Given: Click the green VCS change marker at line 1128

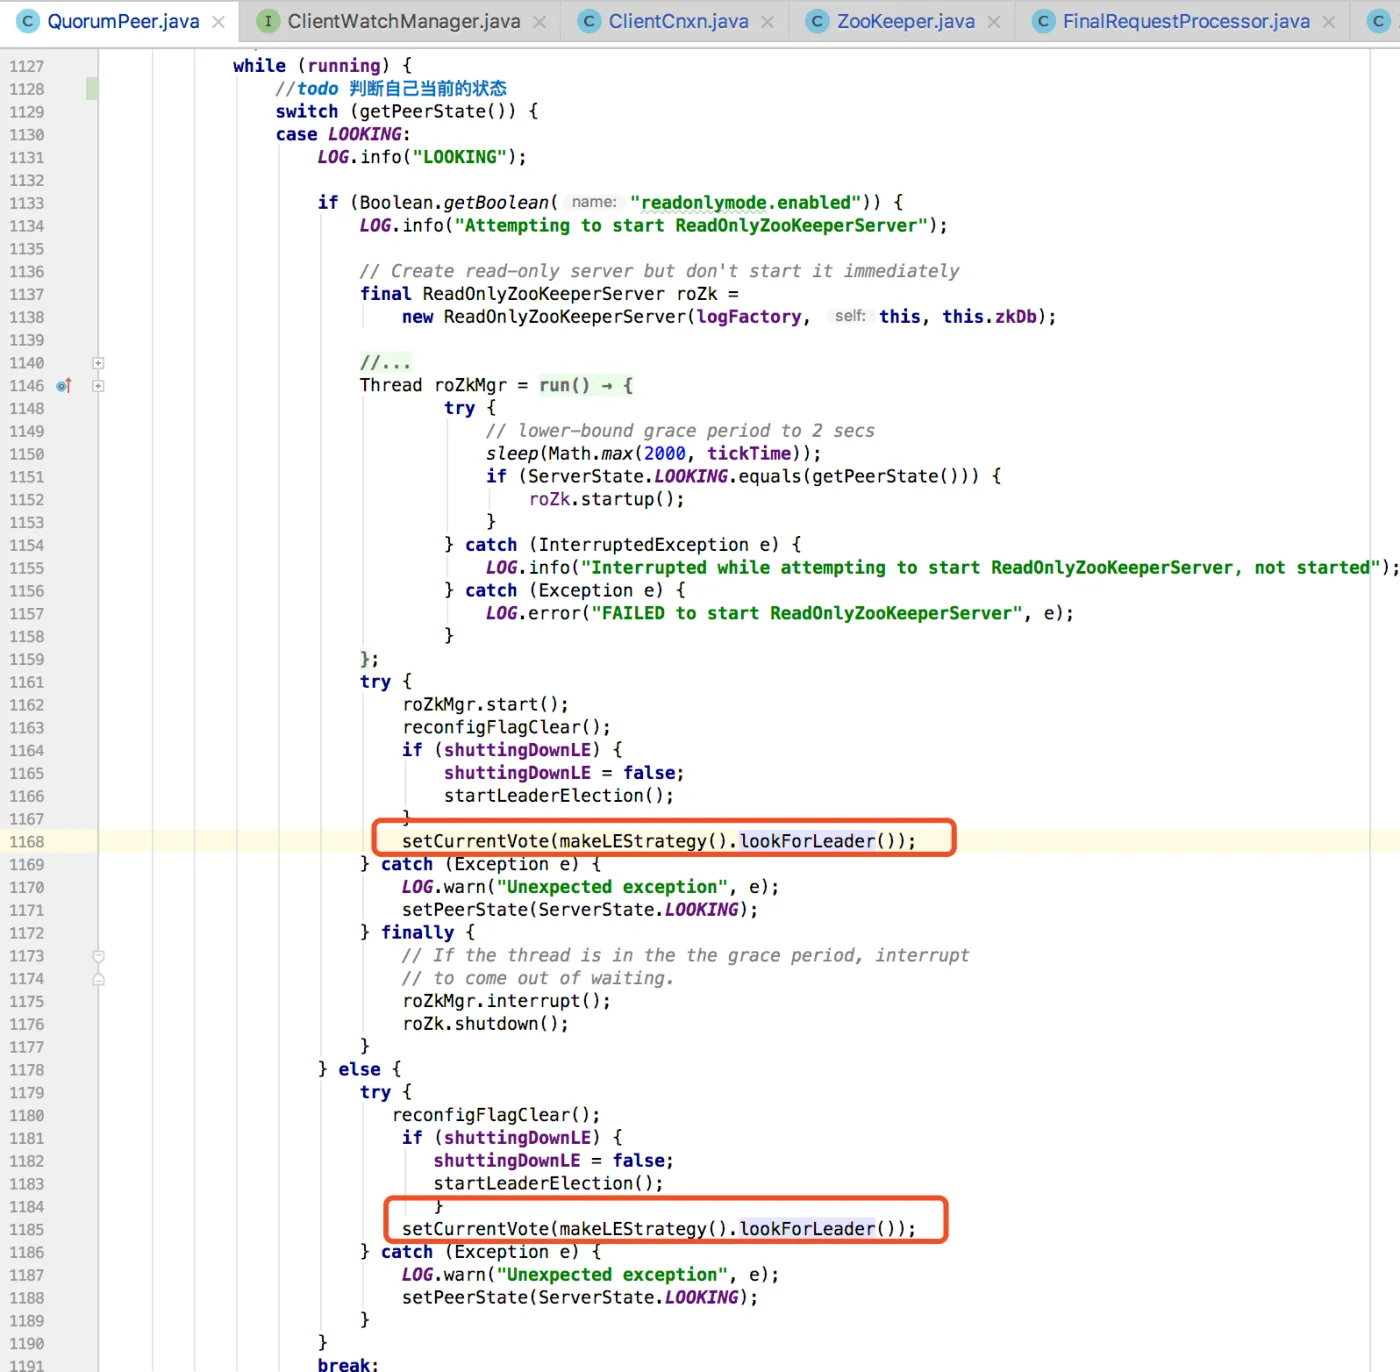Looking at the screenshot, I should point(92,89).
